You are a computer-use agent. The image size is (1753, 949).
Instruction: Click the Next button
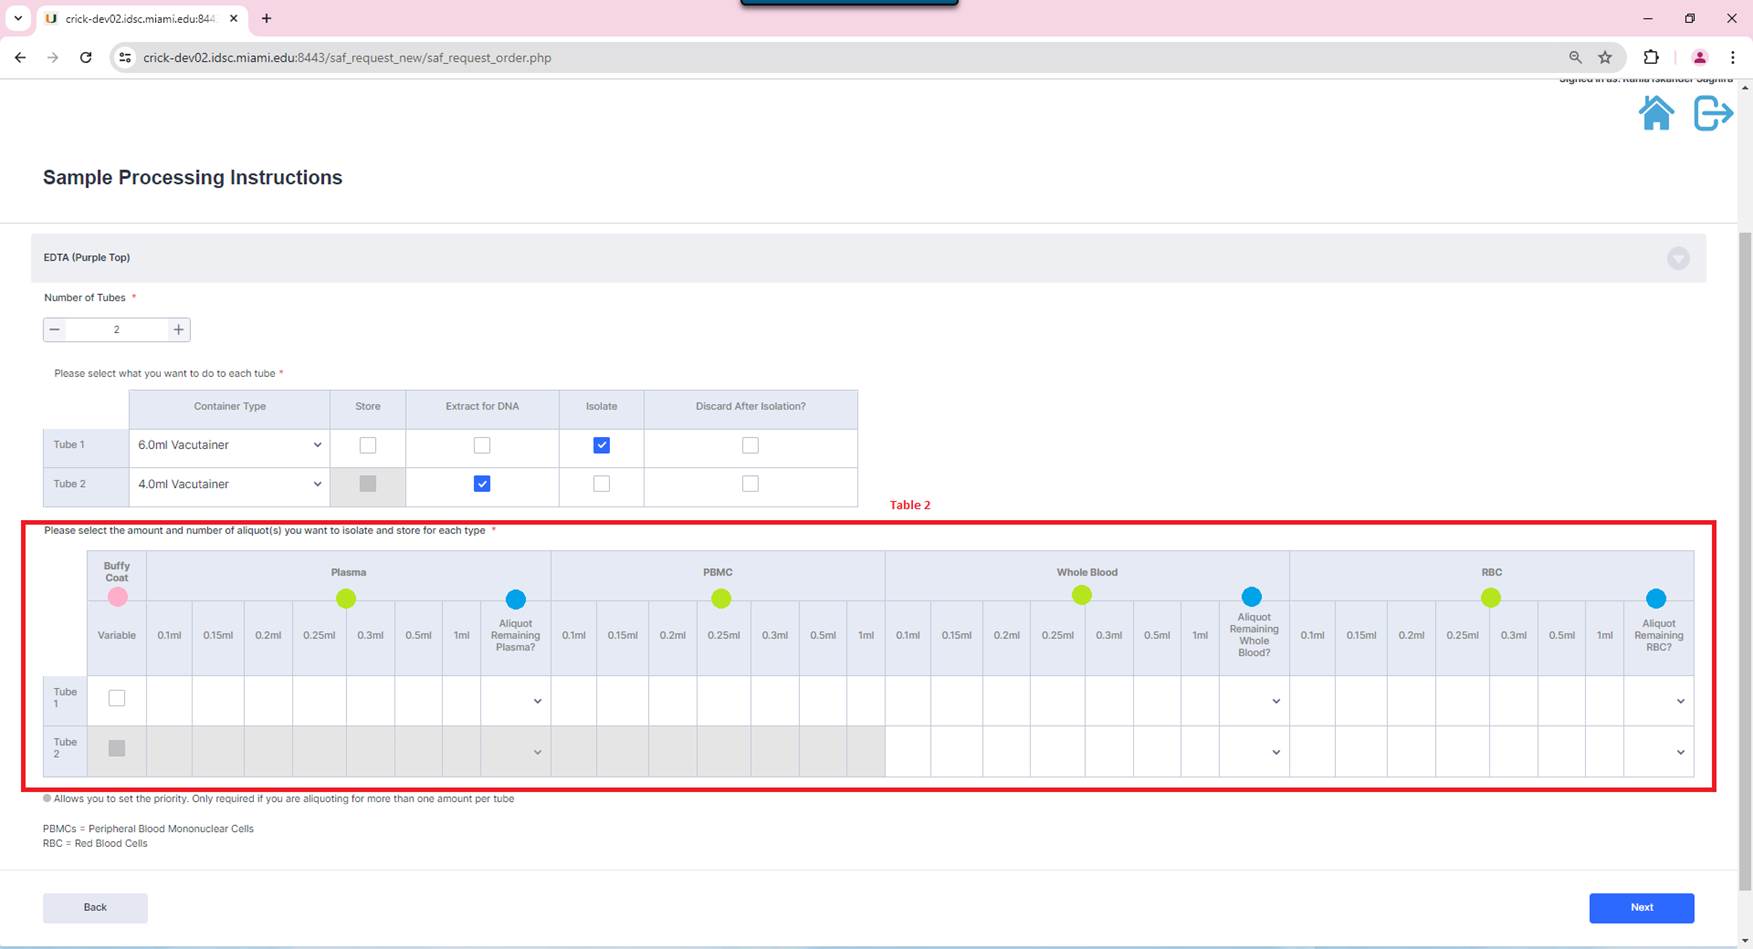click(x=1641, y=907)
